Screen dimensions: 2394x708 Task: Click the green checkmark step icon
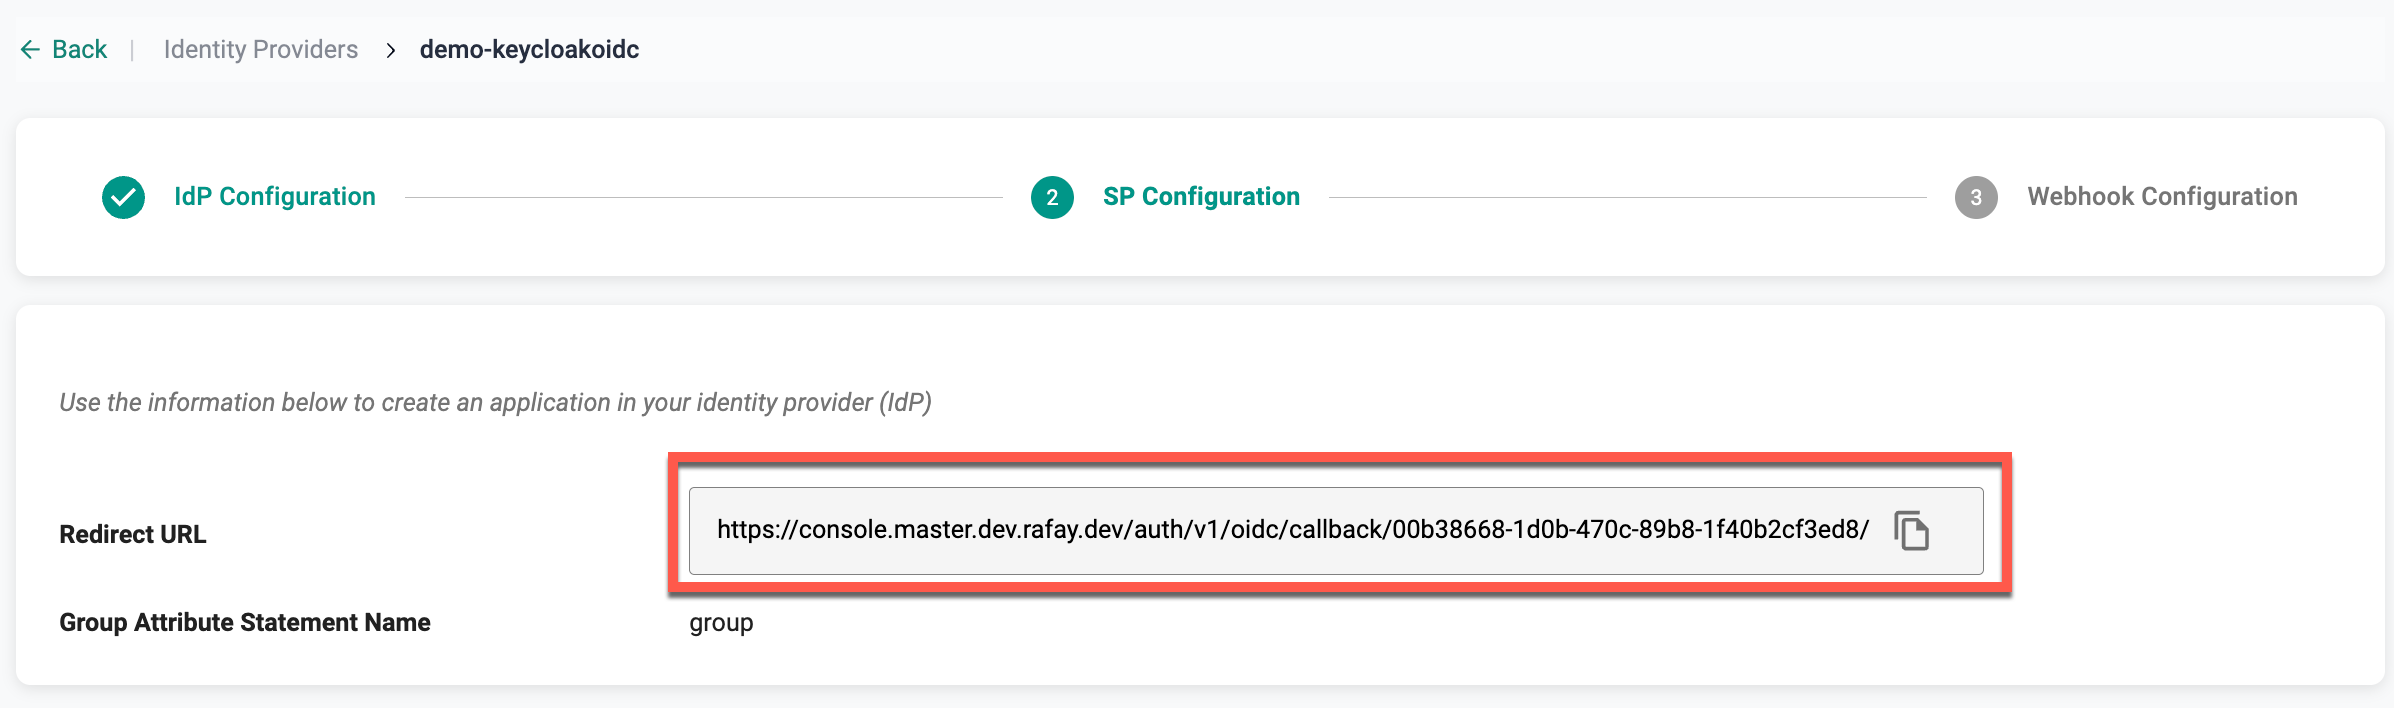(124, 197)
